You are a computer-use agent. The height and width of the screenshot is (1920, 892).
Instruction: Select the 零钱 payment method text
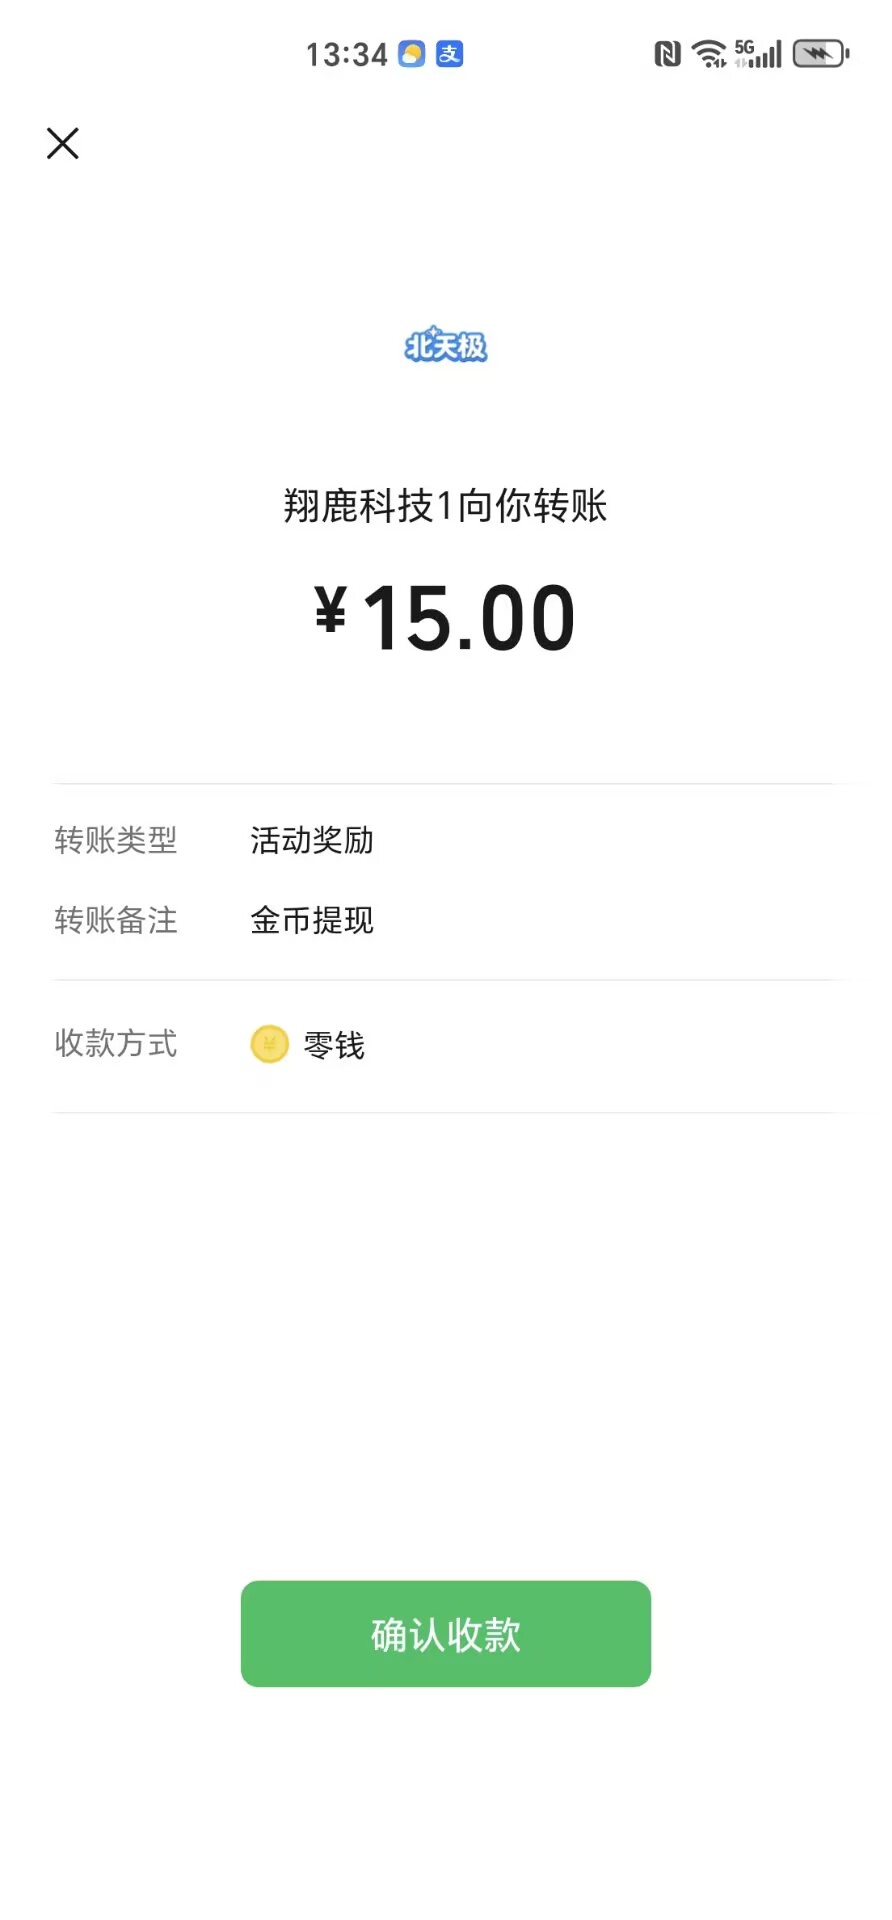coord(334,1046)
